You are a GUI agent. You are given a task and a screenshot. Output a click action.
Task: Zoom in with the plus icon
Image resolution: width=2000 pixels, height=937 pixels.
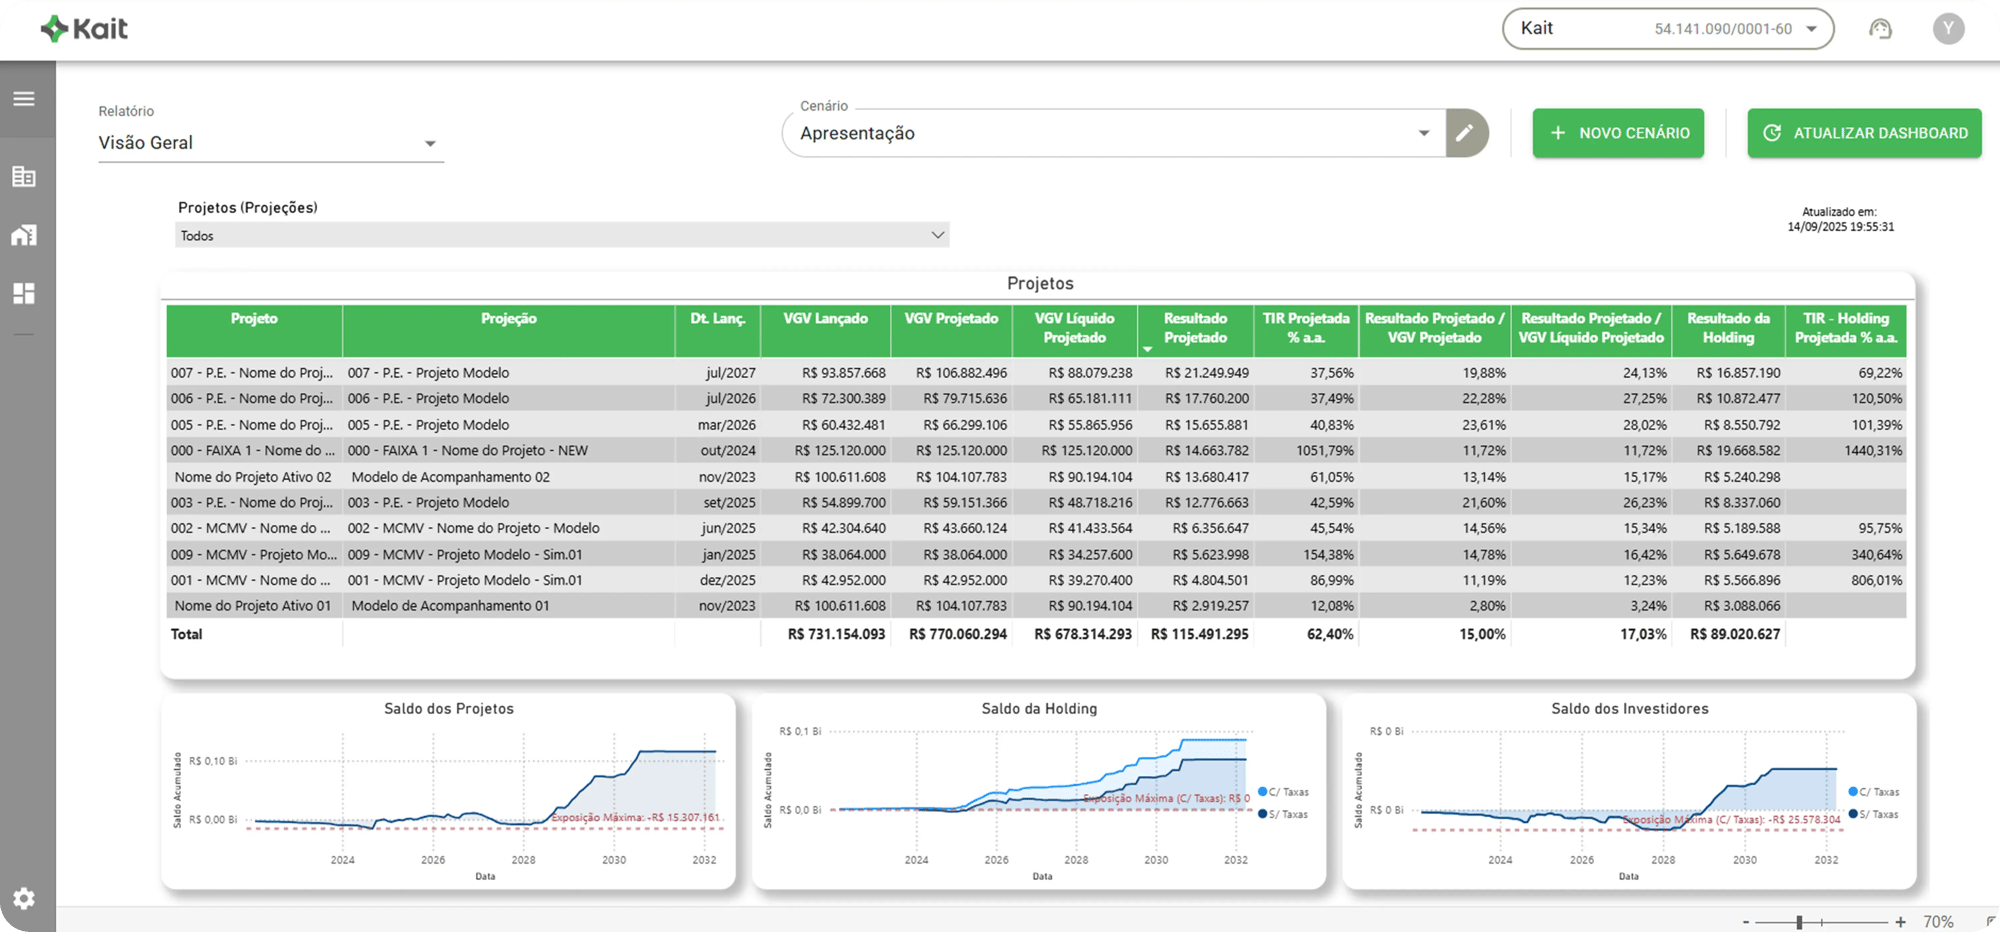[1900, 922]
